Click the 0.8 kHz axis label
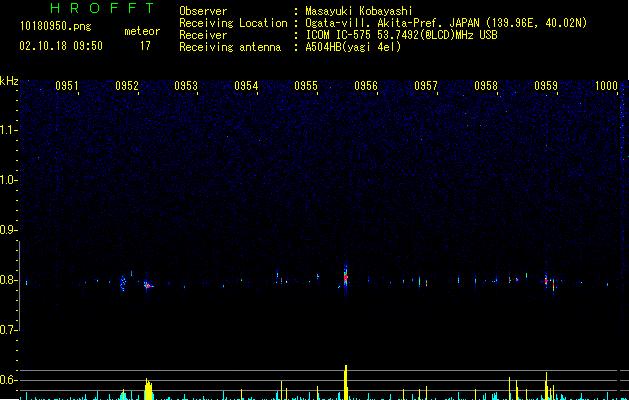629x400 pixels. (x=8, y=280)
